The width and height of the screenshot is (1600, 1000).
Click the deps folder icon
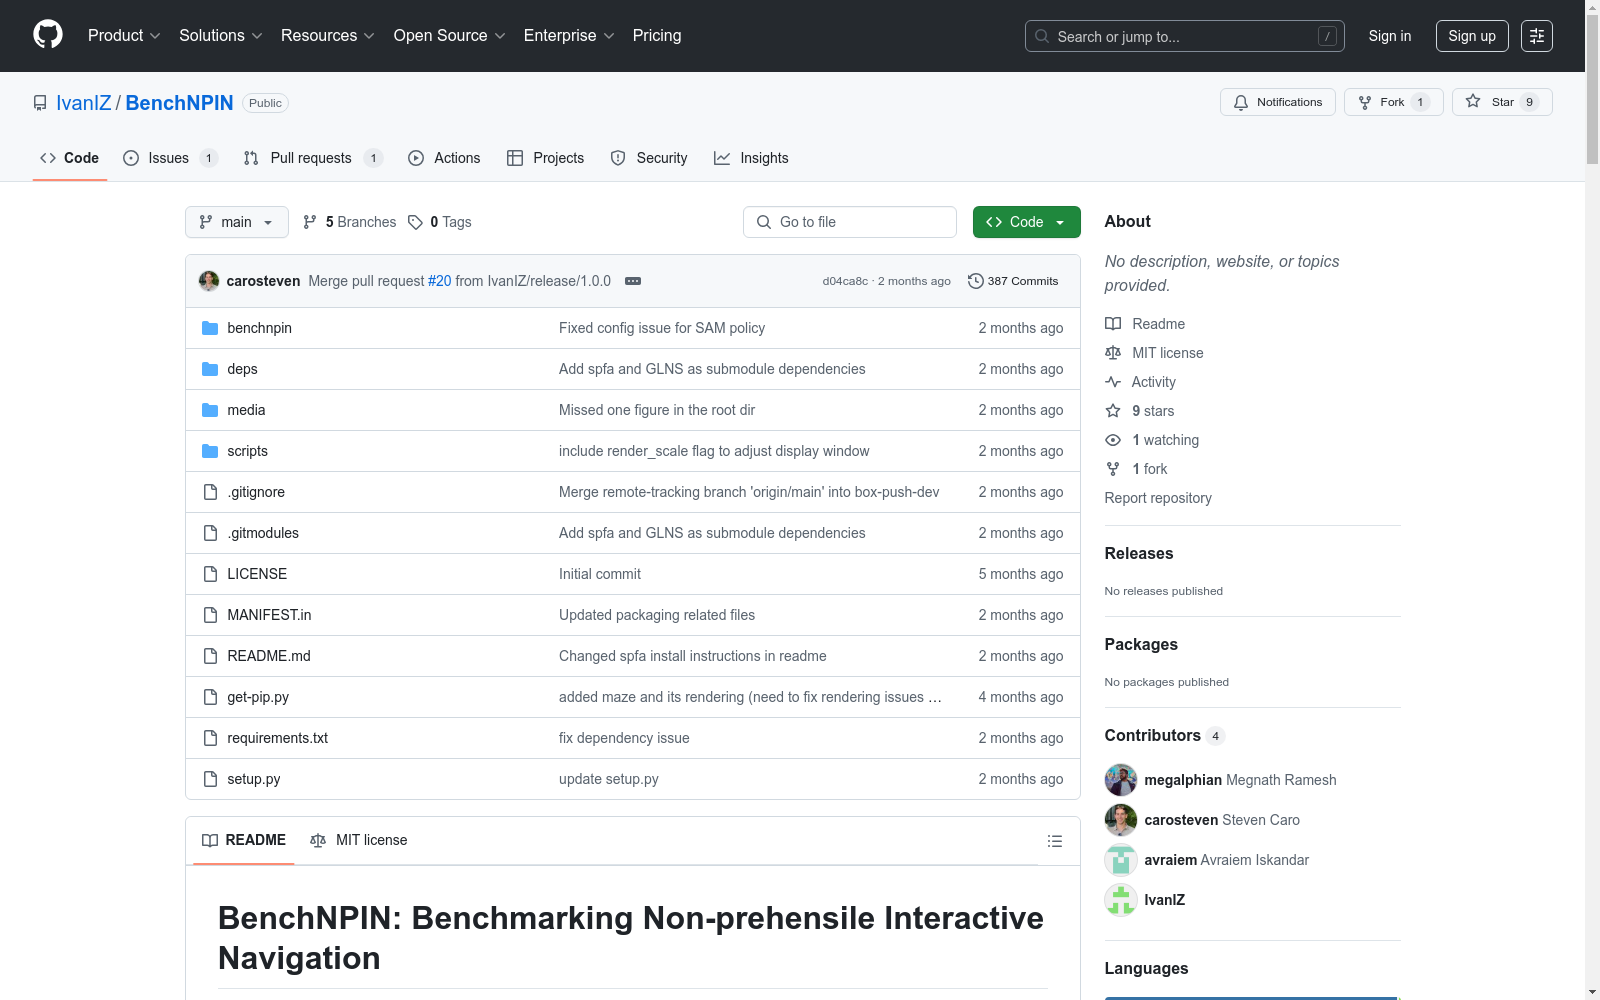click(210, 369)
